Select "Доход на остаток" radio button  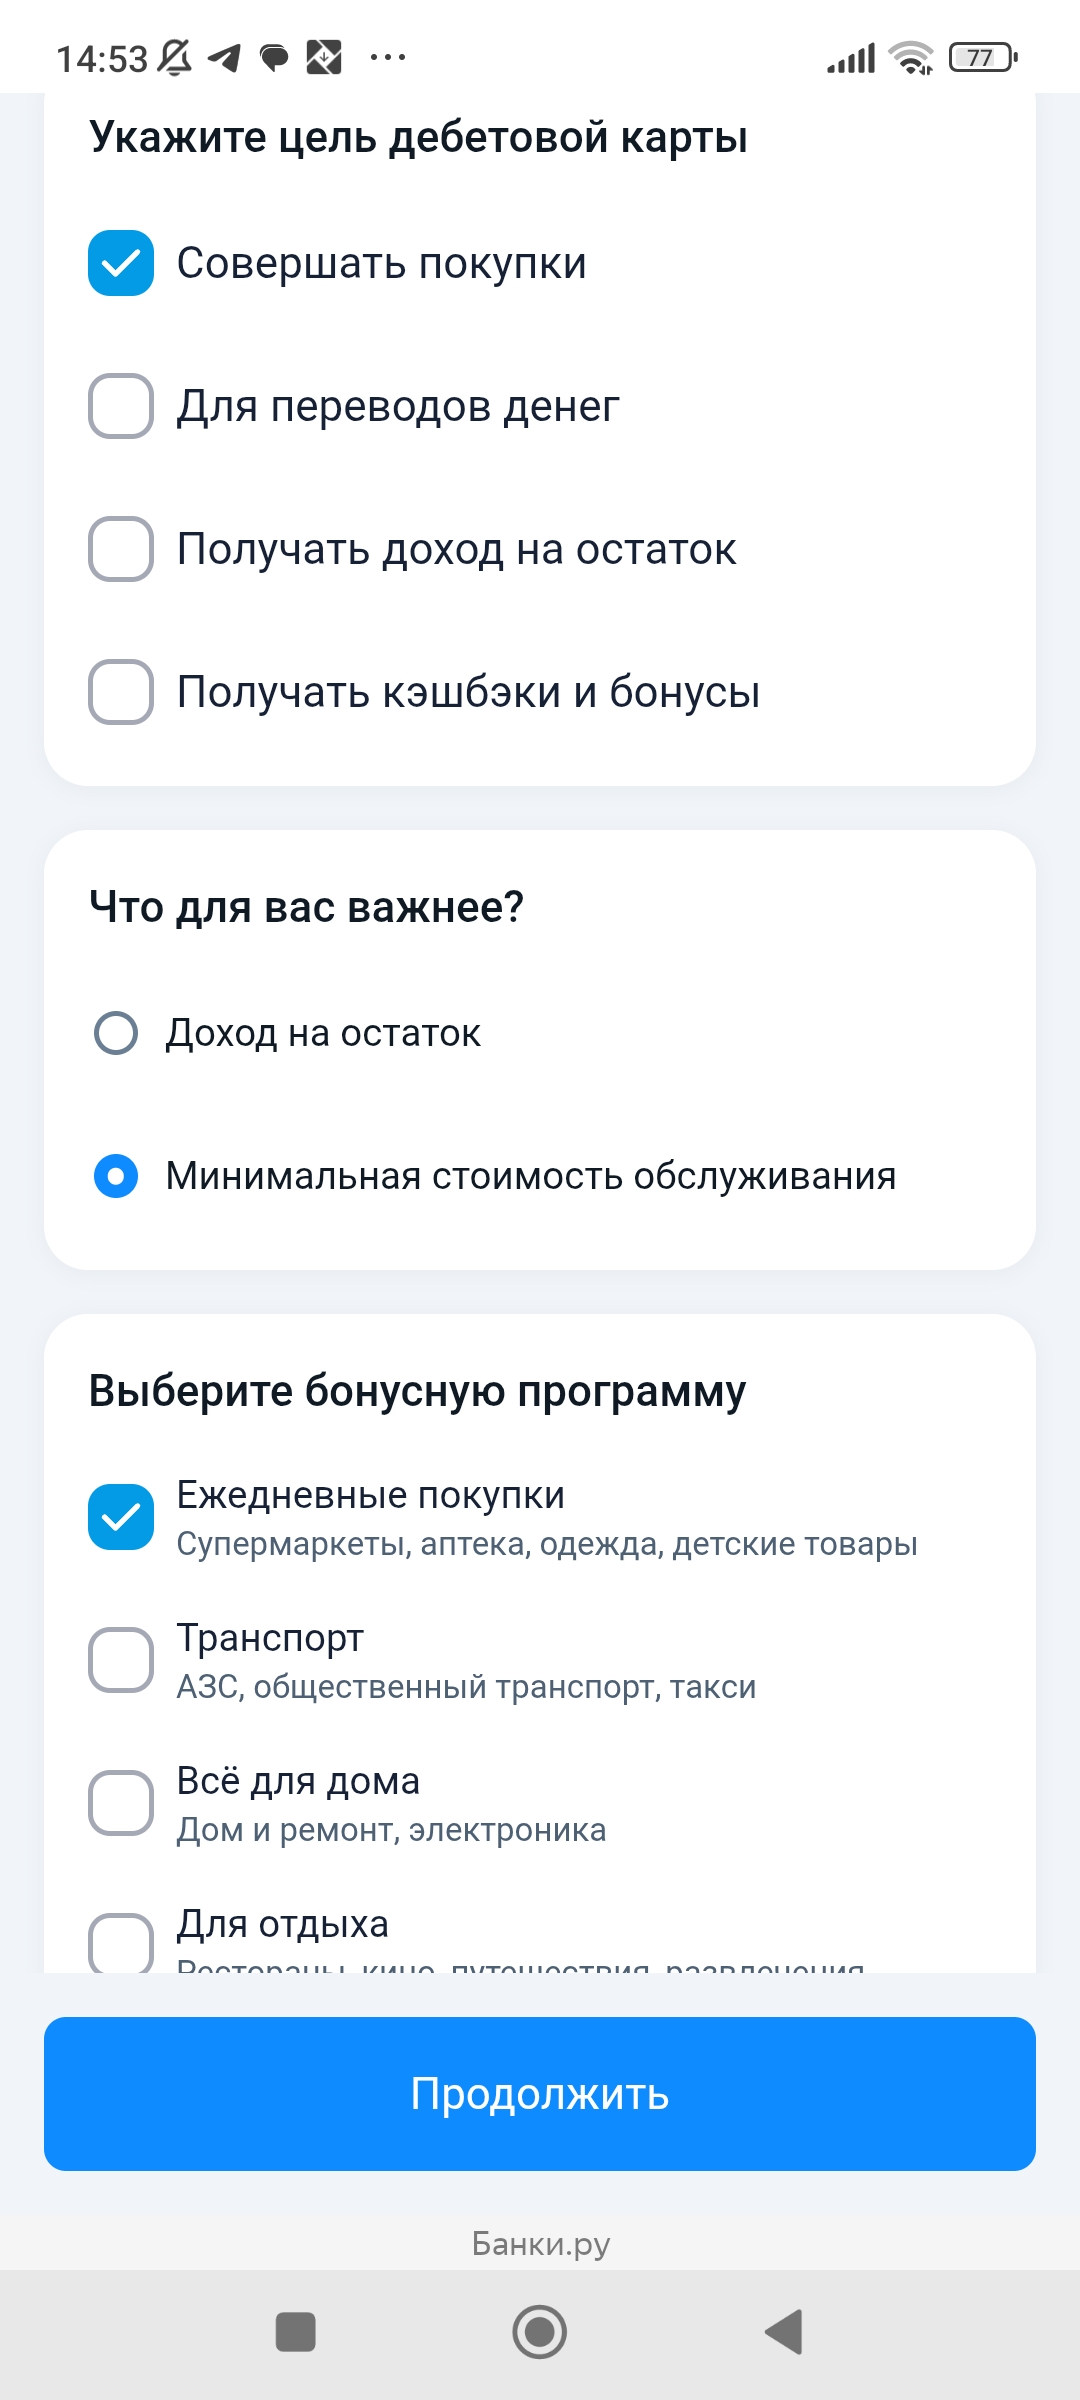(x=116, y=1033)
